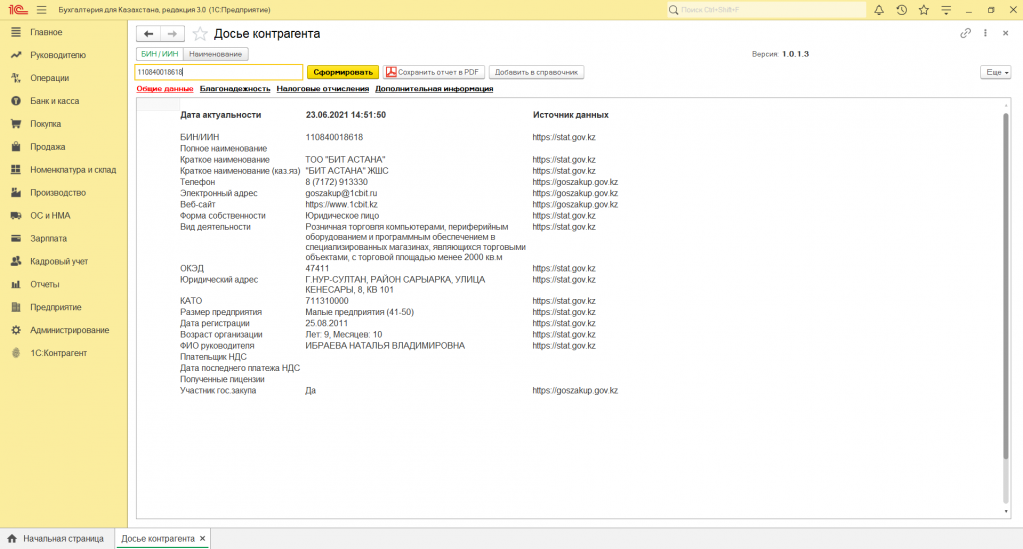
Task: Click the global search field
Action: [767, 10]
